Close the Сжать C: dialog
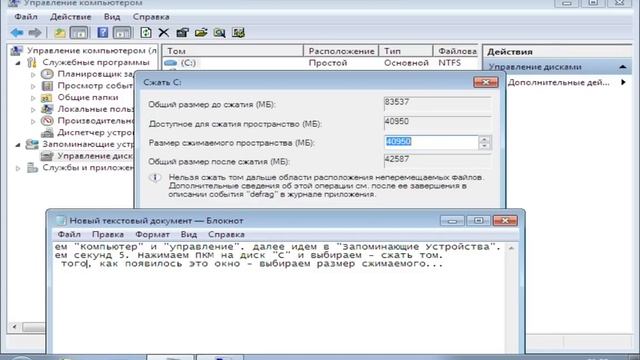The width and height of the screenshot is (640, 360). (486, 82)
